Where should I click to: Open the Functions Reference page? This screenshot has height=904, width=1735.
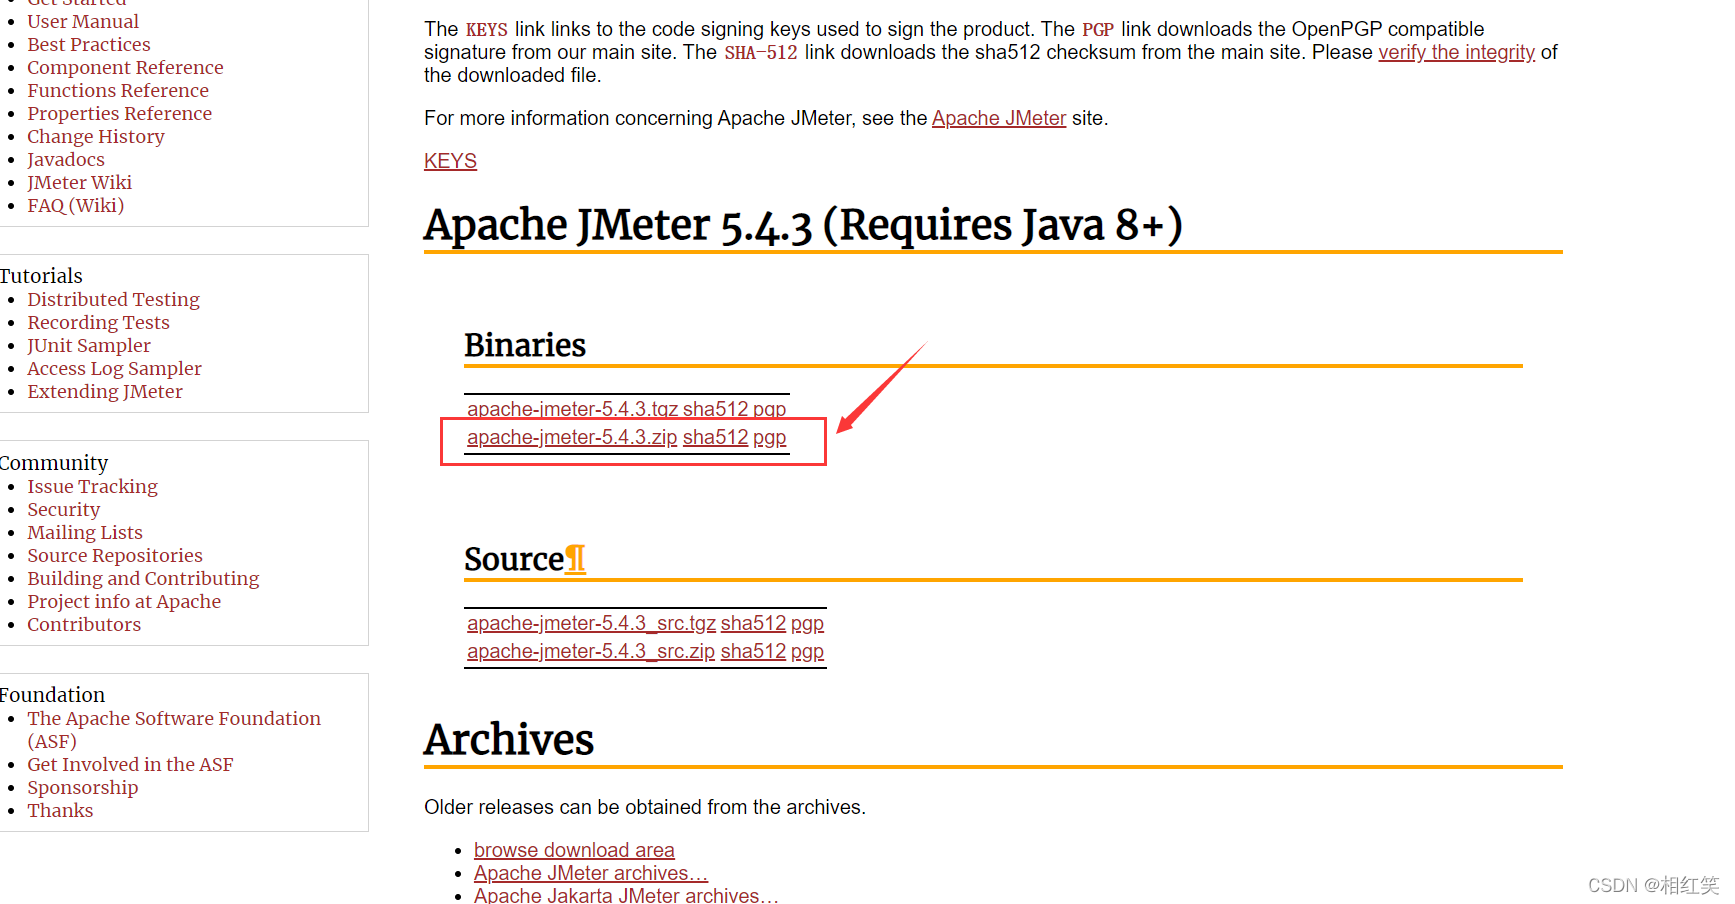click(x=118, y=90)
